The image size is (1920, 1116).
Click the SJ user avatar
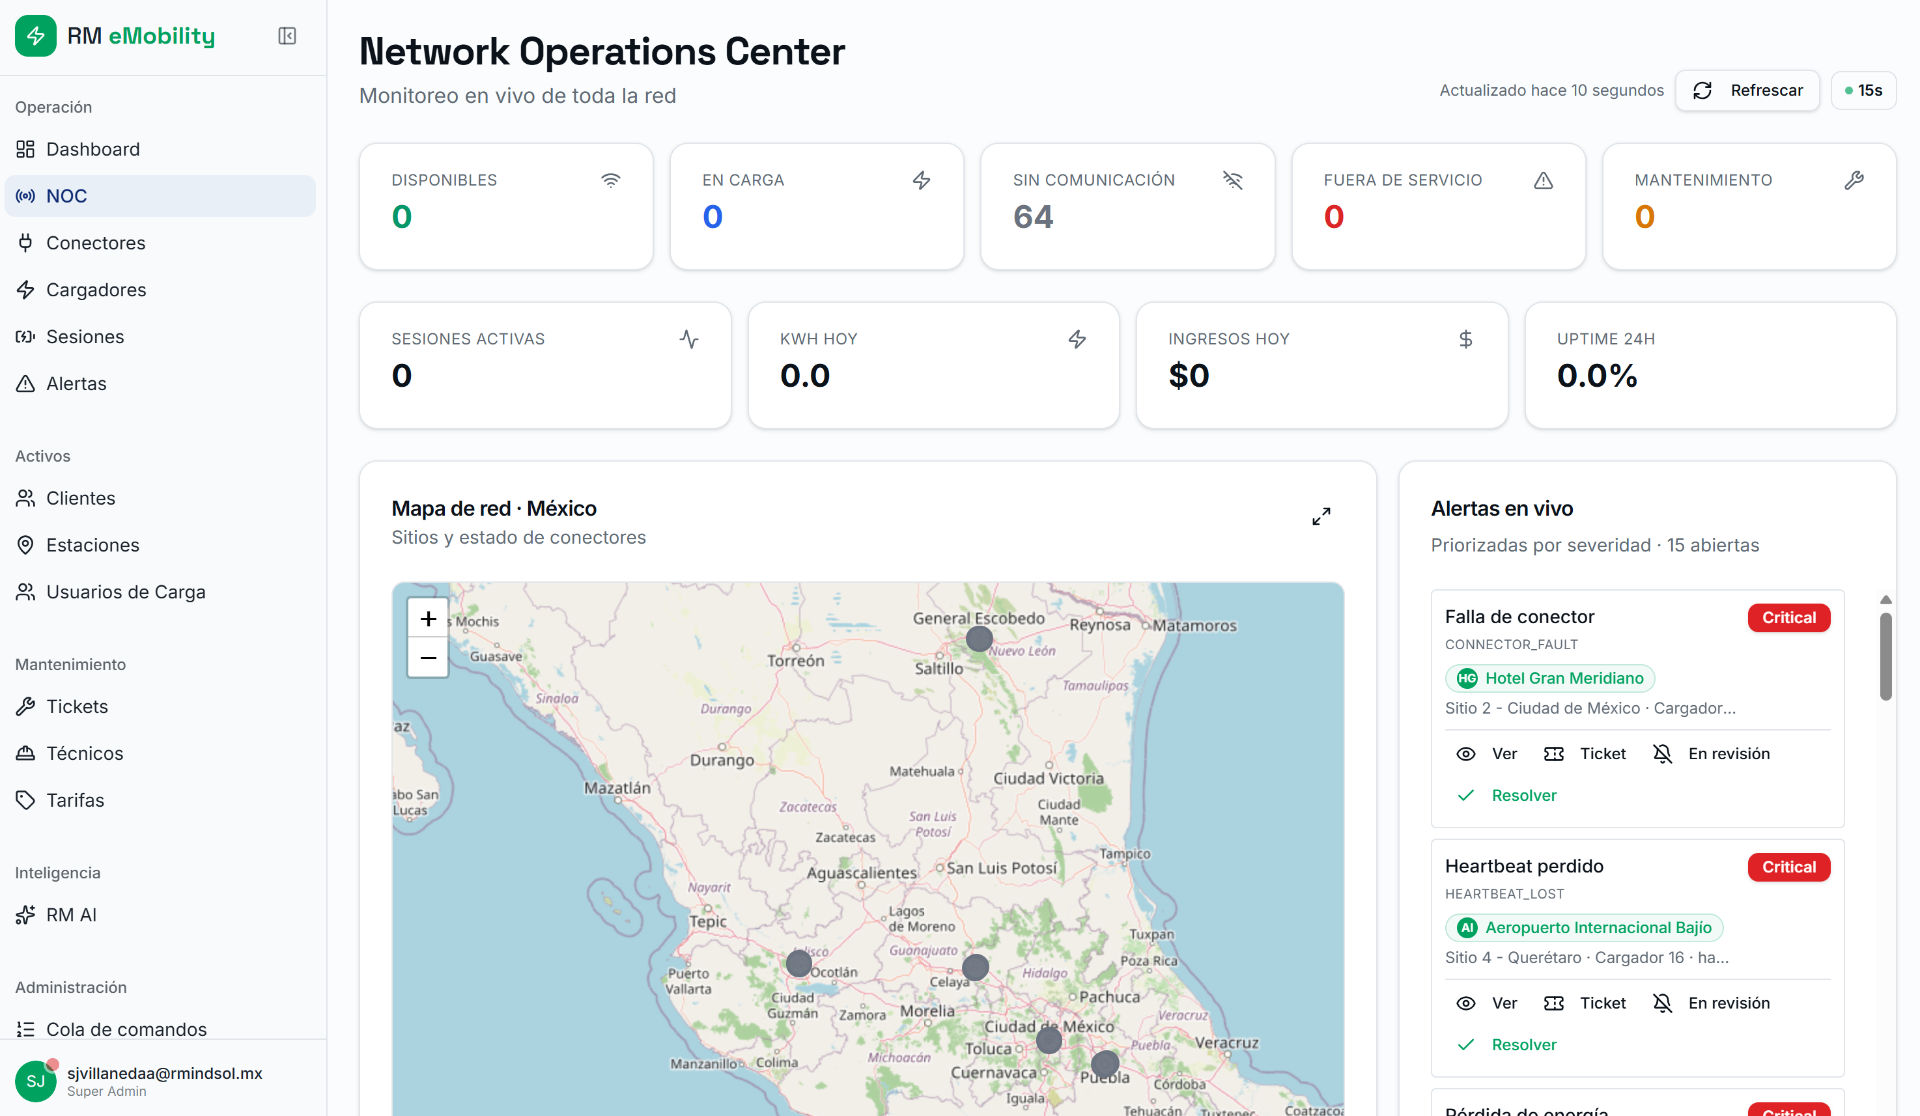pyautogui.click(x=36, y=1081)
